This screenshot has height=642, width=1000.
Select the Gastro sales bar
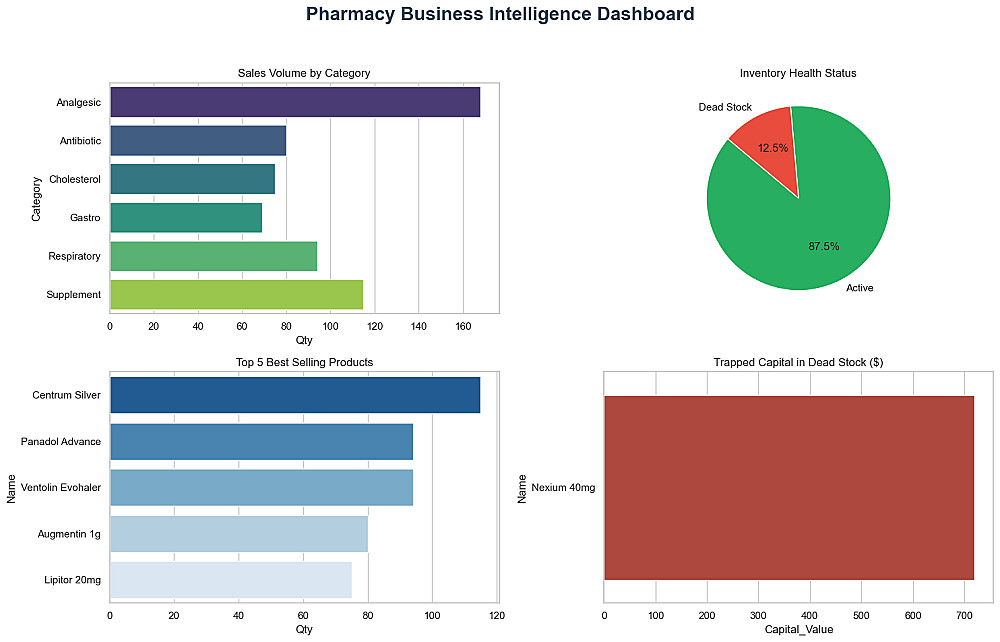185,218
